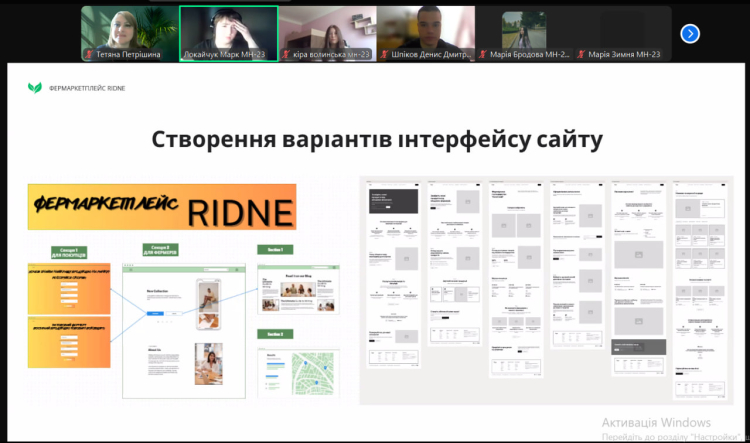Screen dimensions: 750x443
Task: Click the next participants arrow button
Action: click(x=690, y=33)
